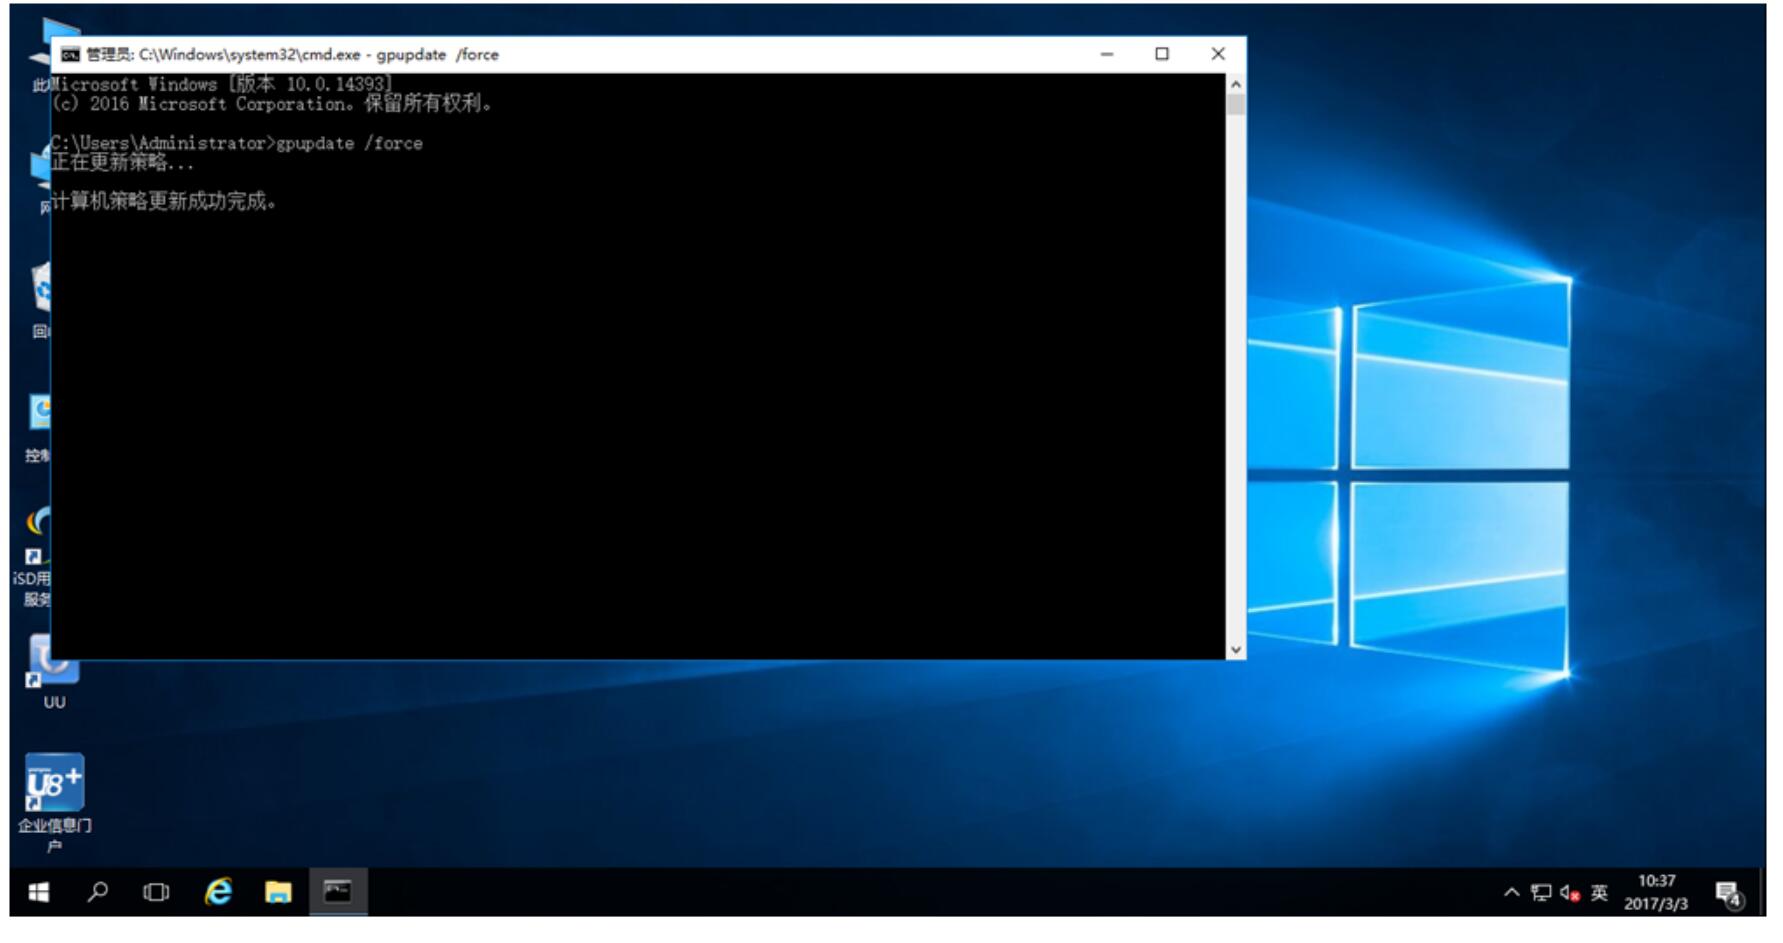Click the console scrollbar up arrow

[x=1236, y=85]
